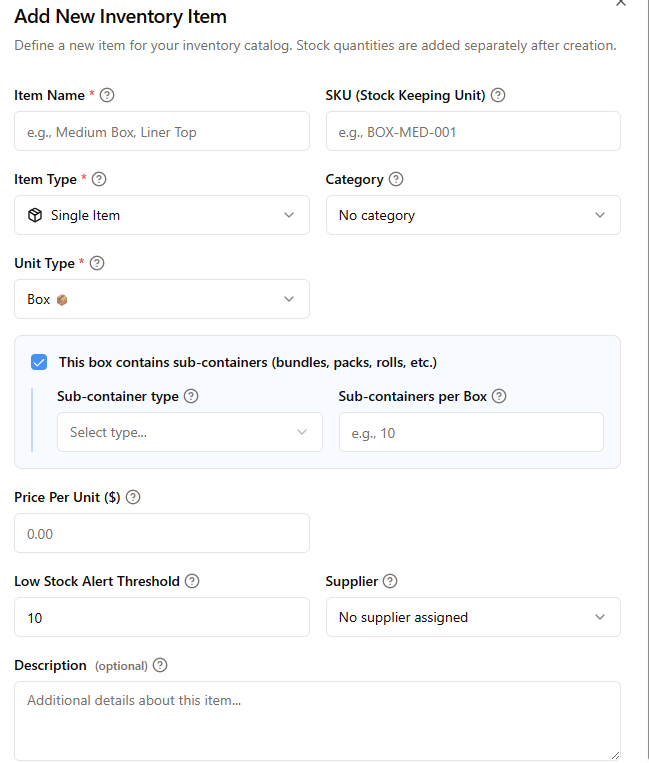Screen dimensions: 649x763
Task: Click the Price Per Unit help icon
Action: pyautogui.click(x=133, y=497)
